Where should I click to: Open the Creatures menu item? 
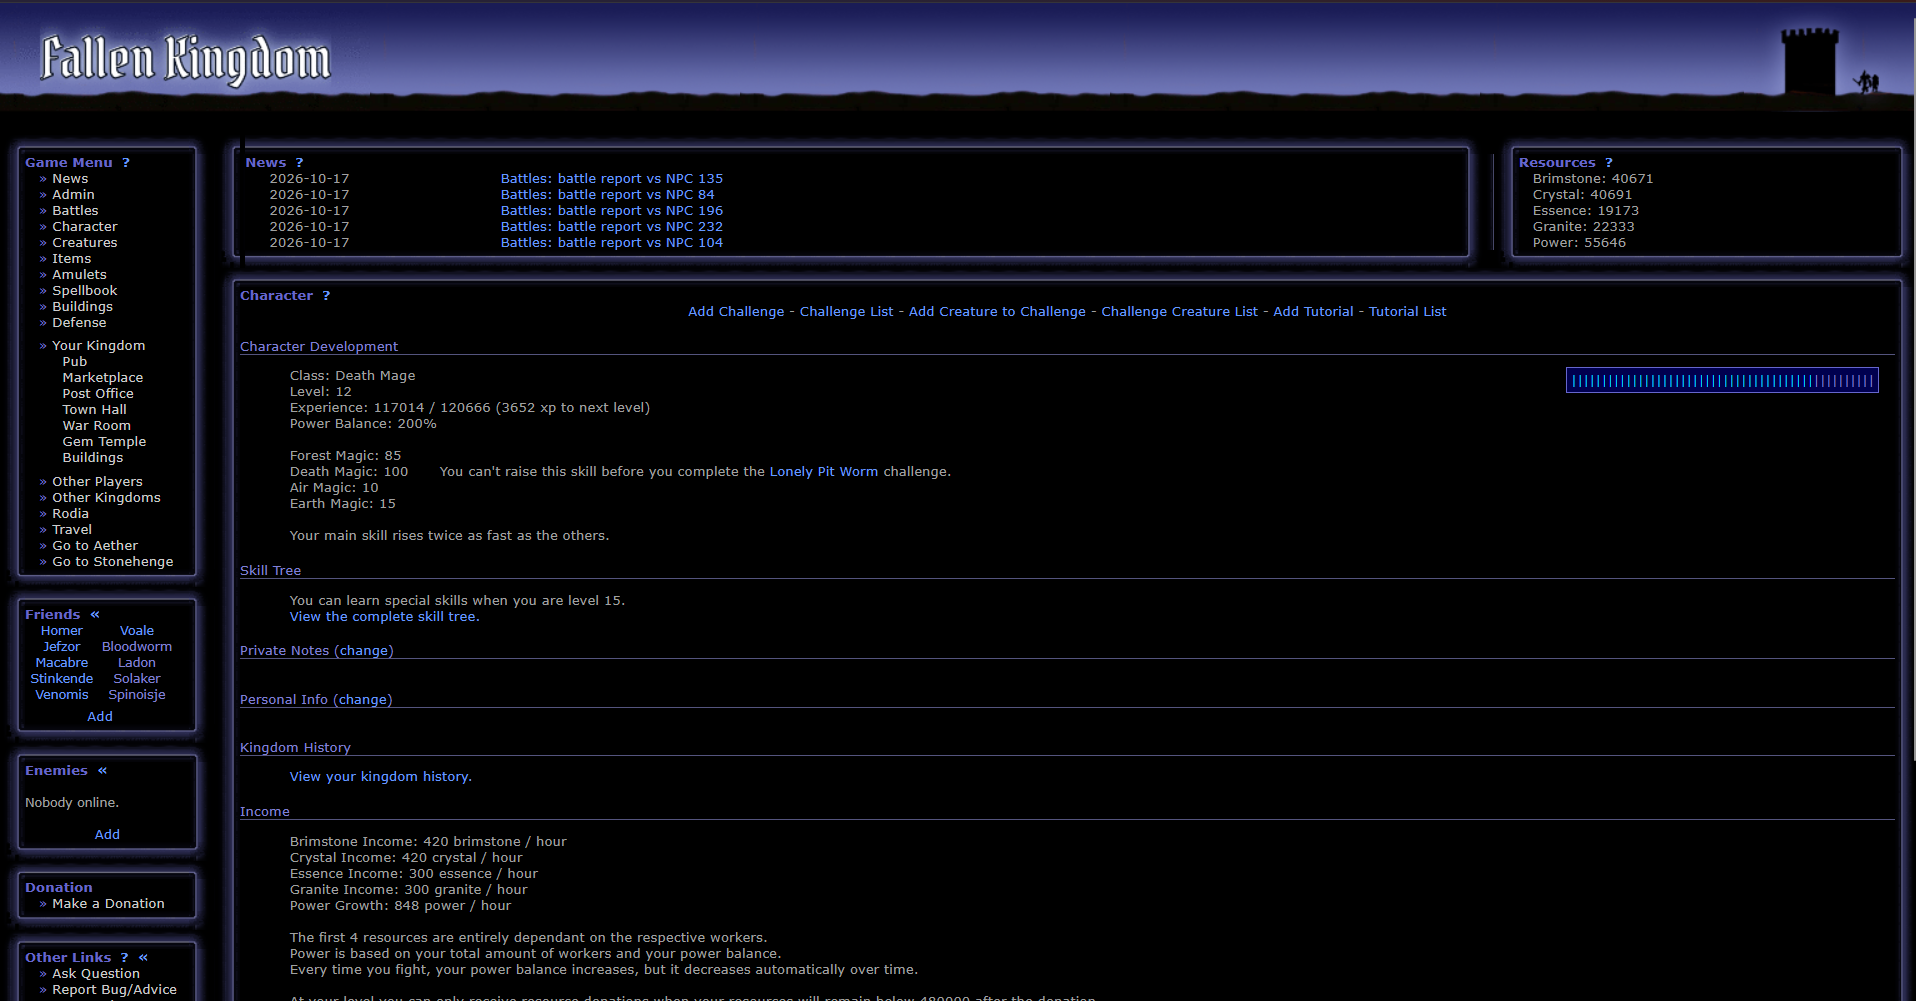tap(85, 243)
